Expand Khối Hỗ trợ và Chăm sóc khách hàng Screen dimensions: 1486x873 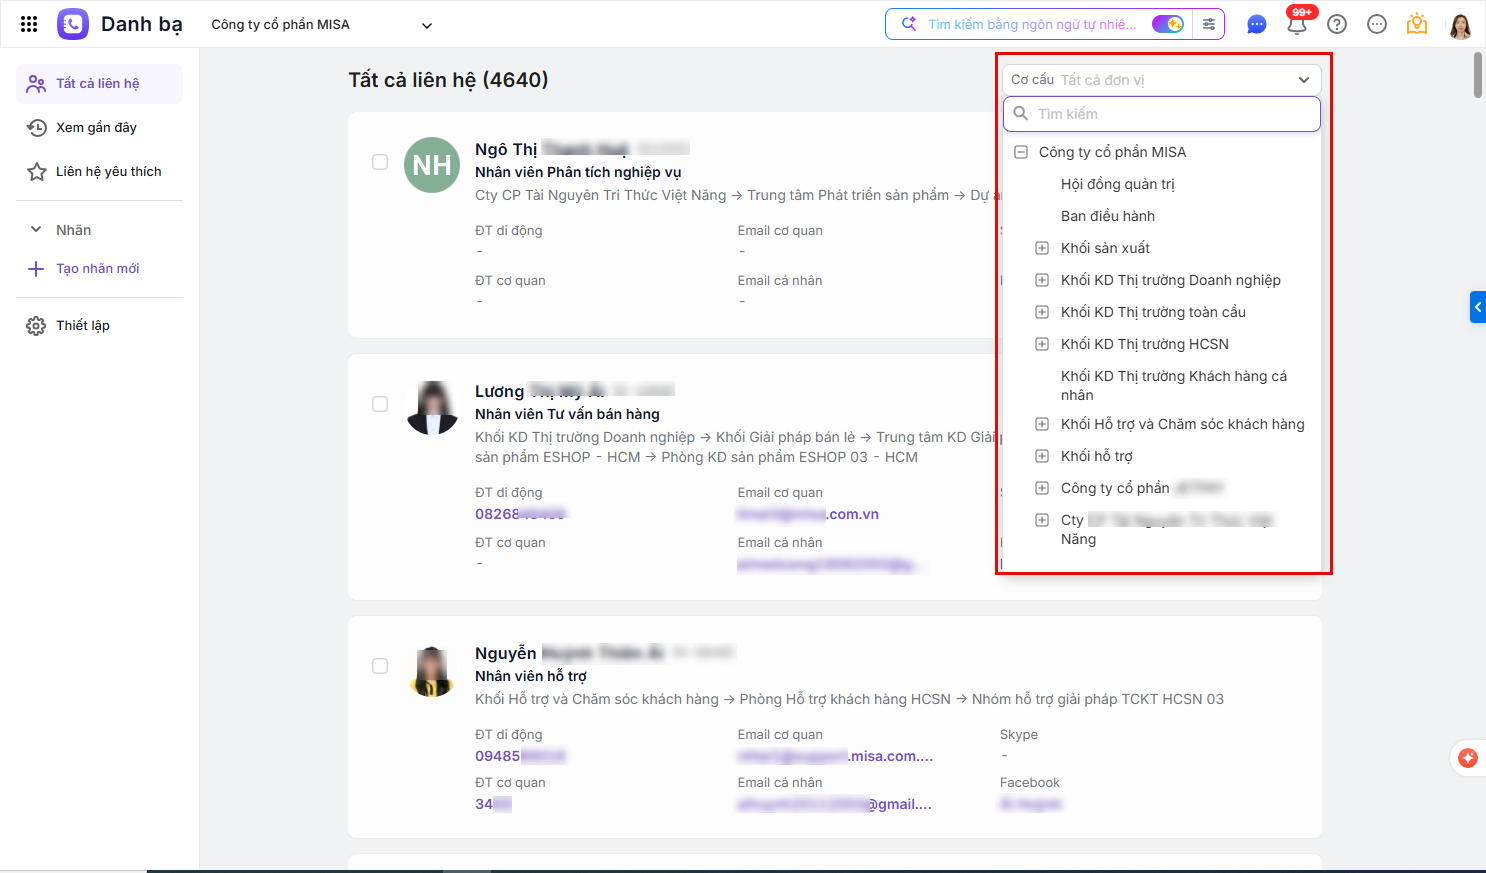1042,424
